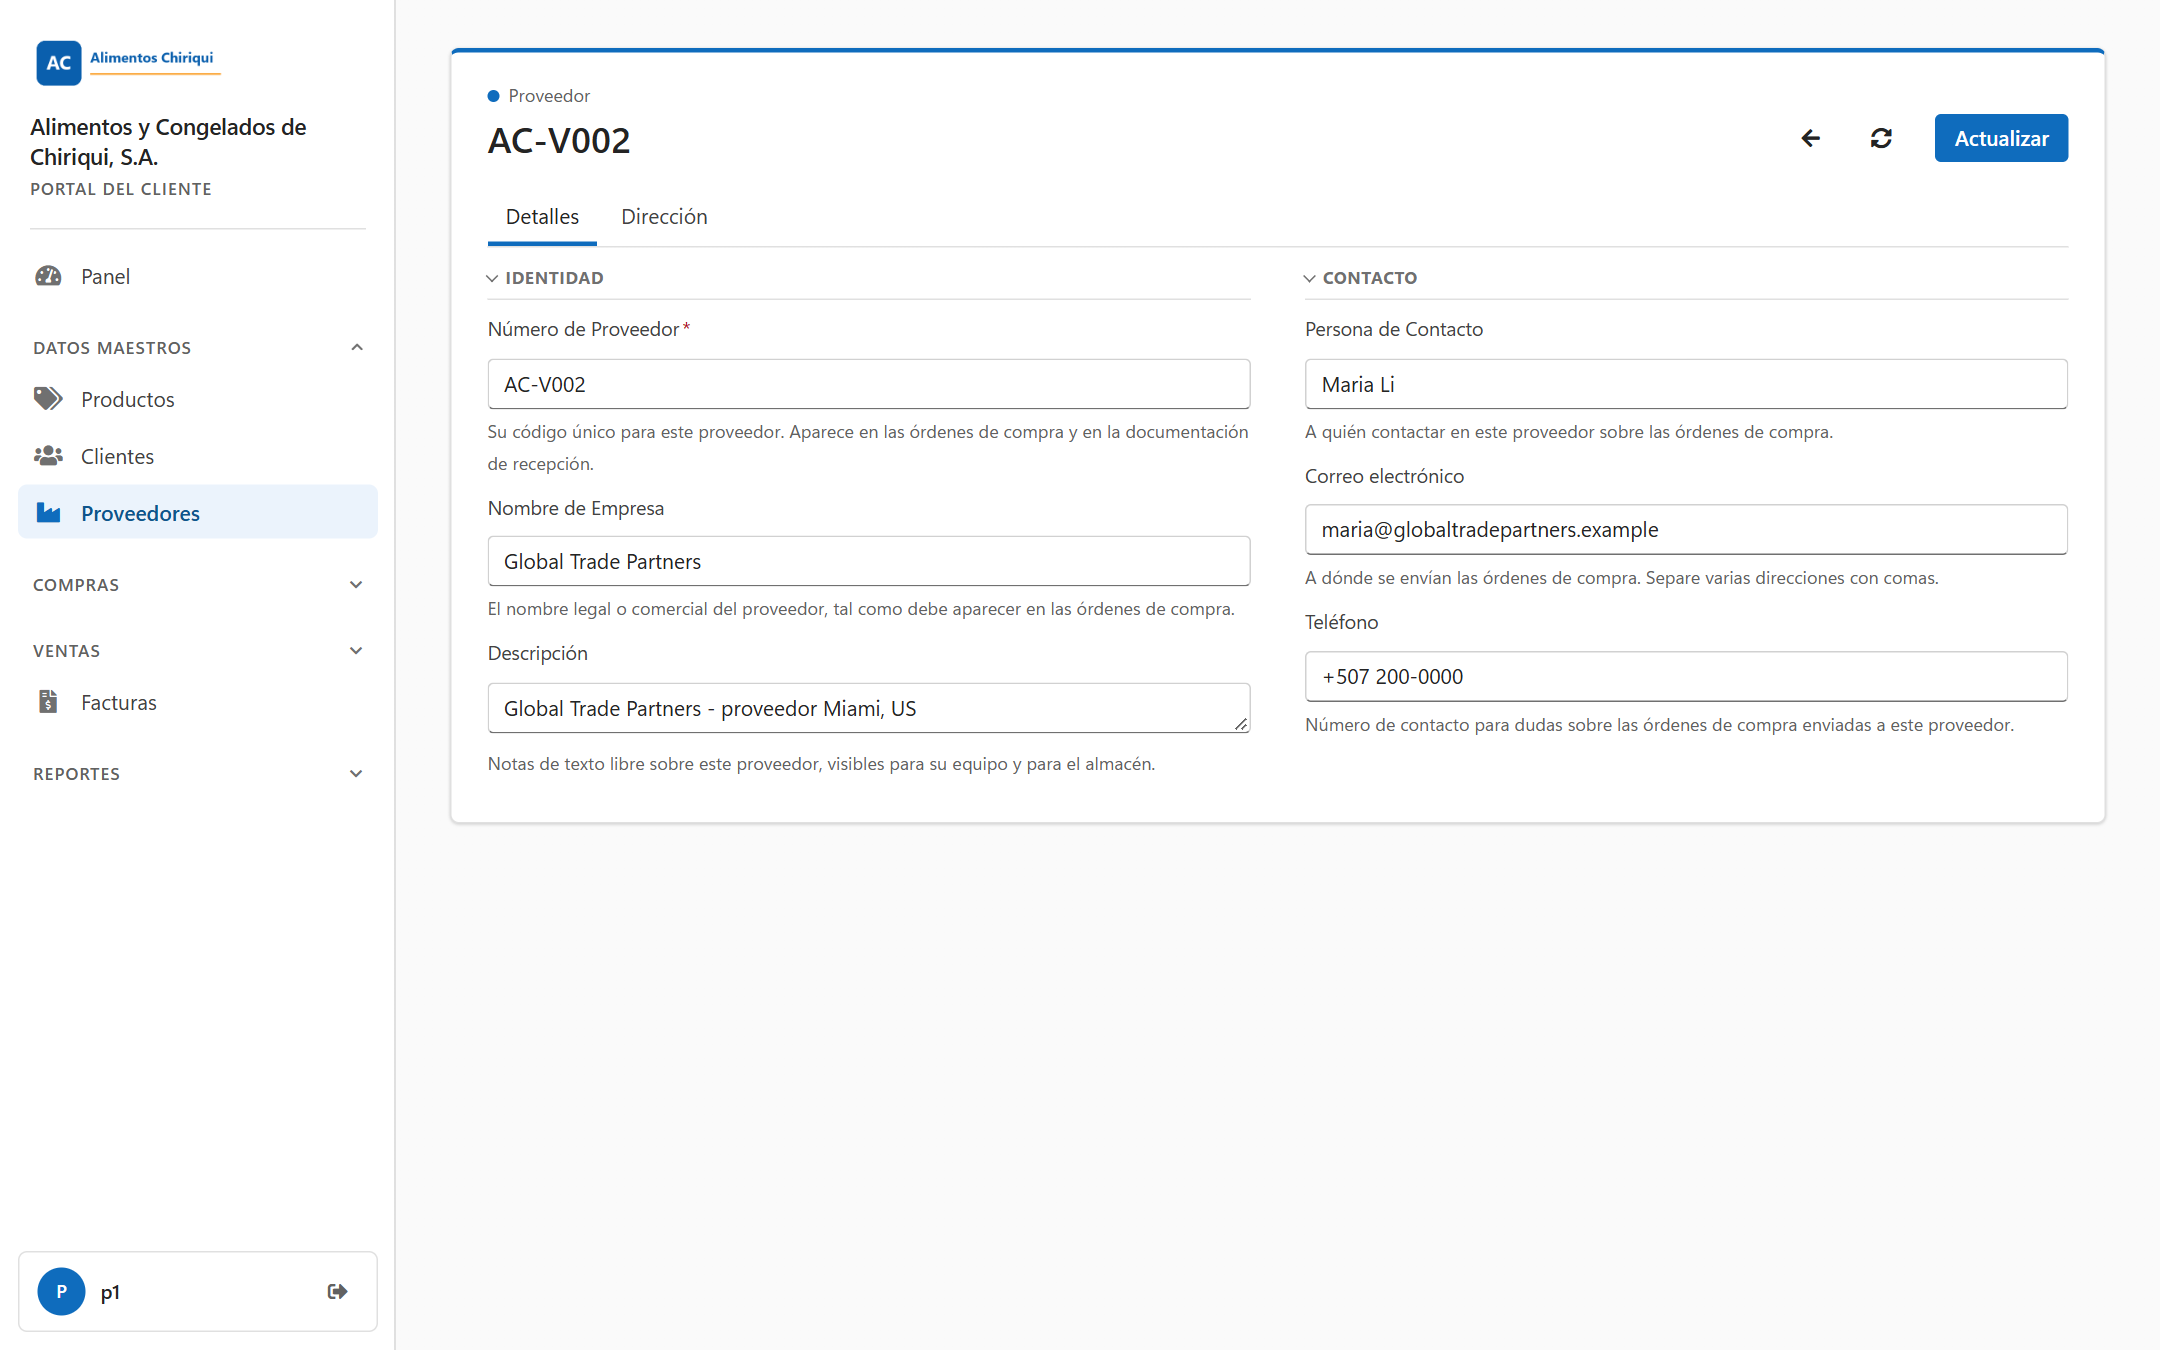This screenshot has width=2160, height=1350.
Task: Click the logout icon next to p1
Action: (337, 1291)
